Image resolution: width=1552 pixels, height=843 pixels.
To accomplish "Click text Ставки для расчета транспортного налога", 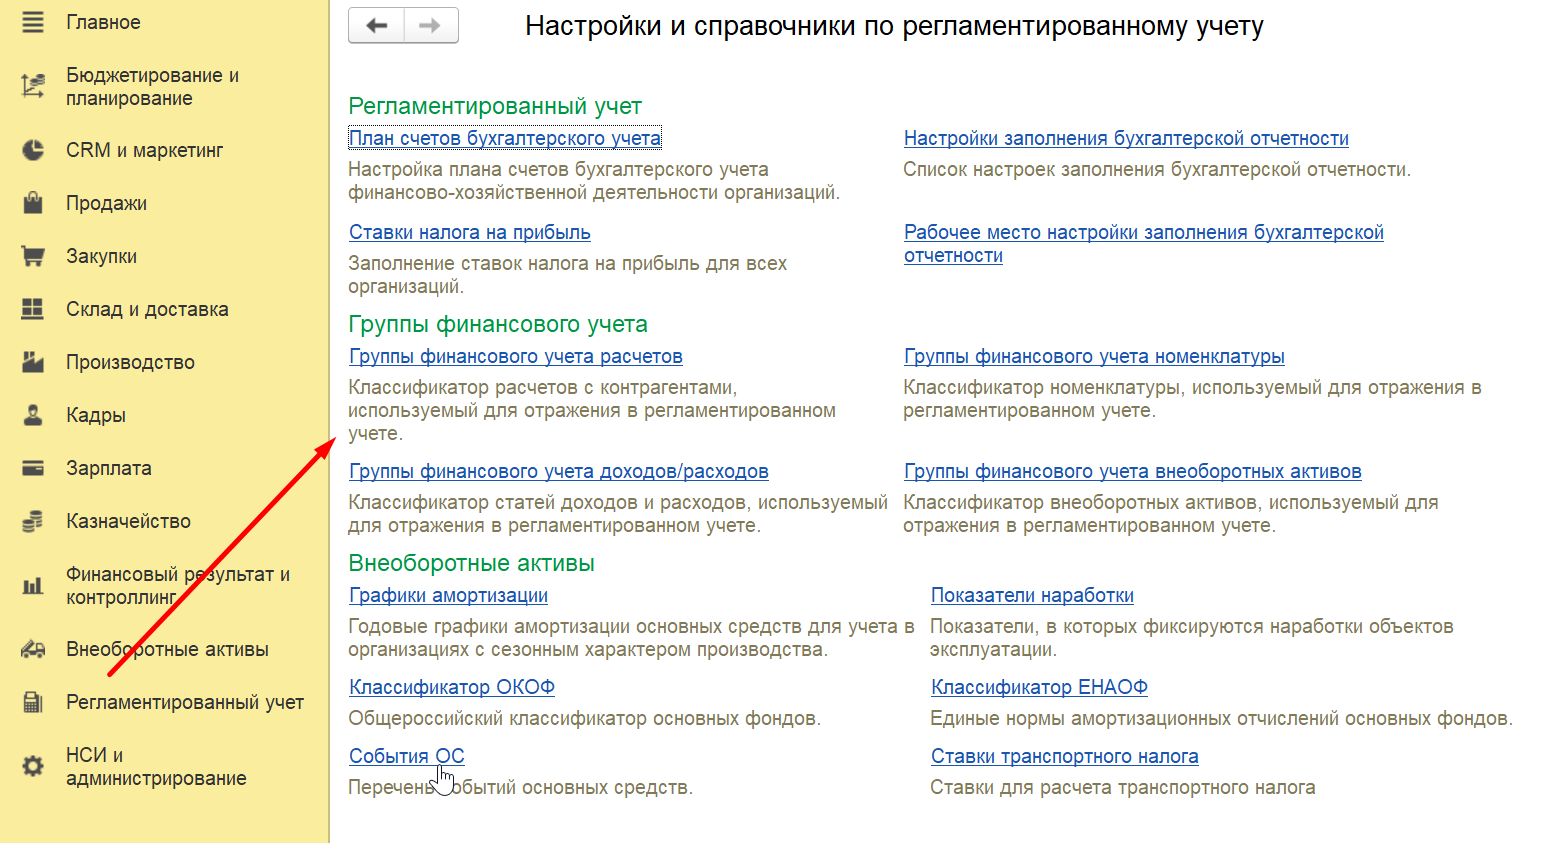I will tap(1122, 787).
